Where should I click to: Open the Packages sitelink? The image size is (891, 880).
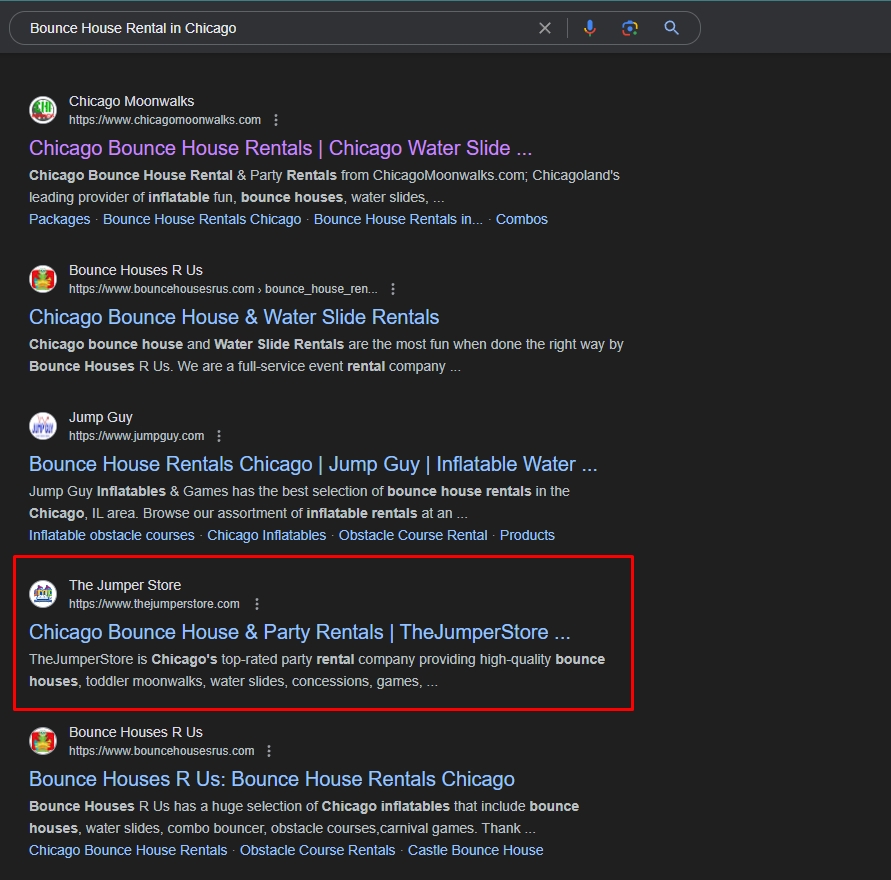click(x=60, y=219)
